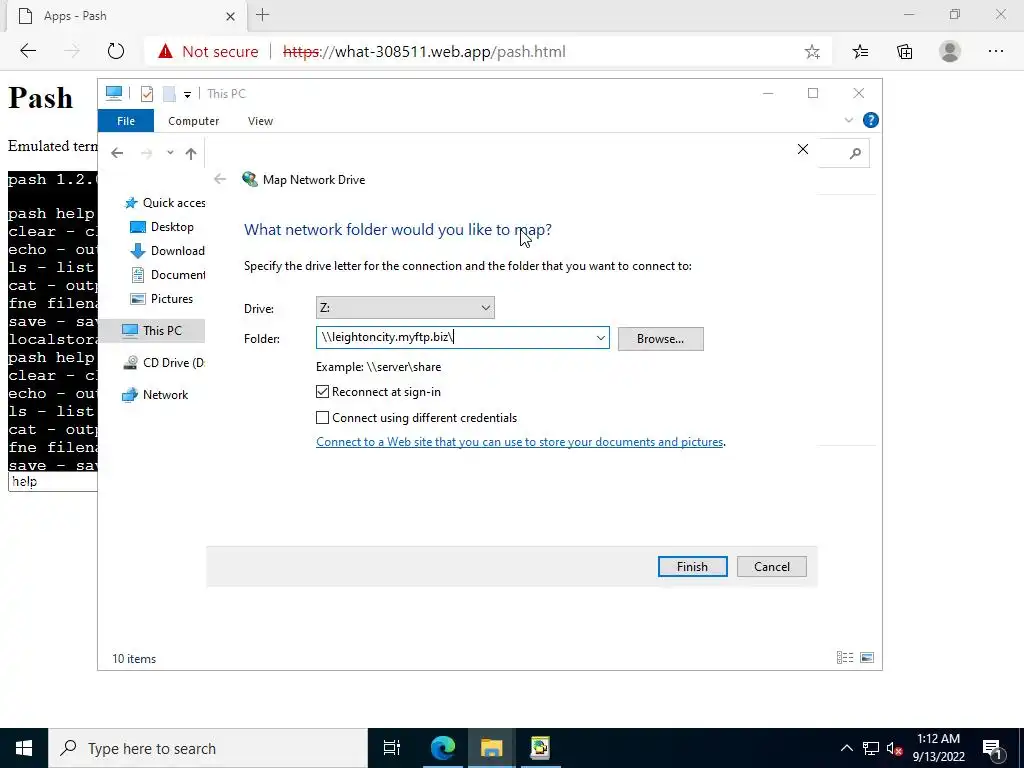Open recent locations dropdown arrow
Screen dimensions: 1024x768
click(x=170, y=153)
